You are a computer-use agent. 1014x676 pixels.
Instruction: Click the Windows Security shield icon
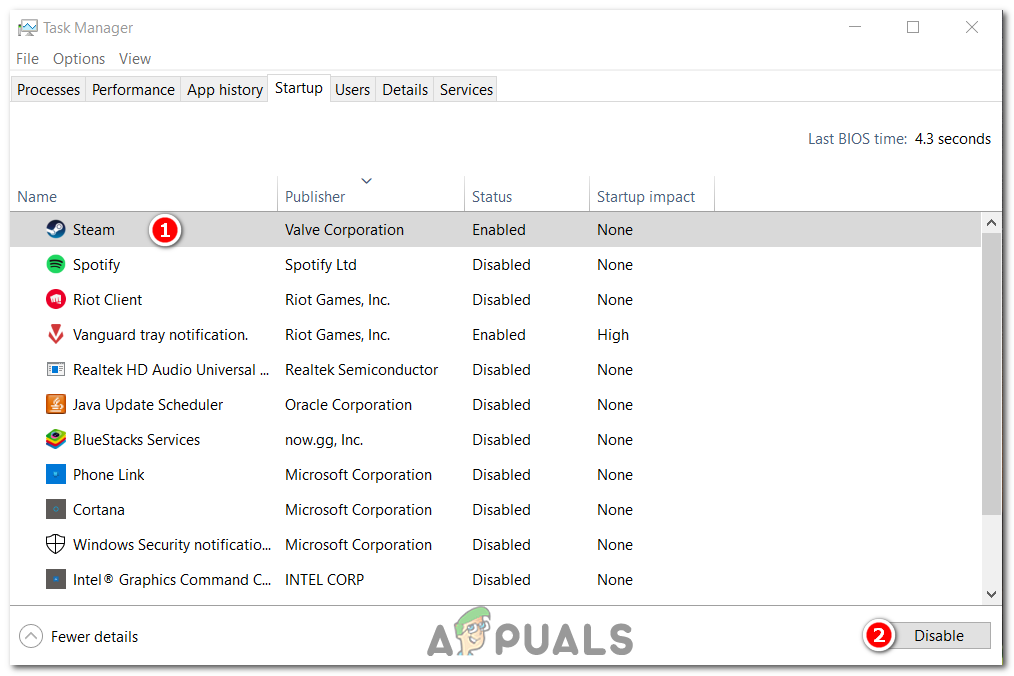[x=56, y=544]
